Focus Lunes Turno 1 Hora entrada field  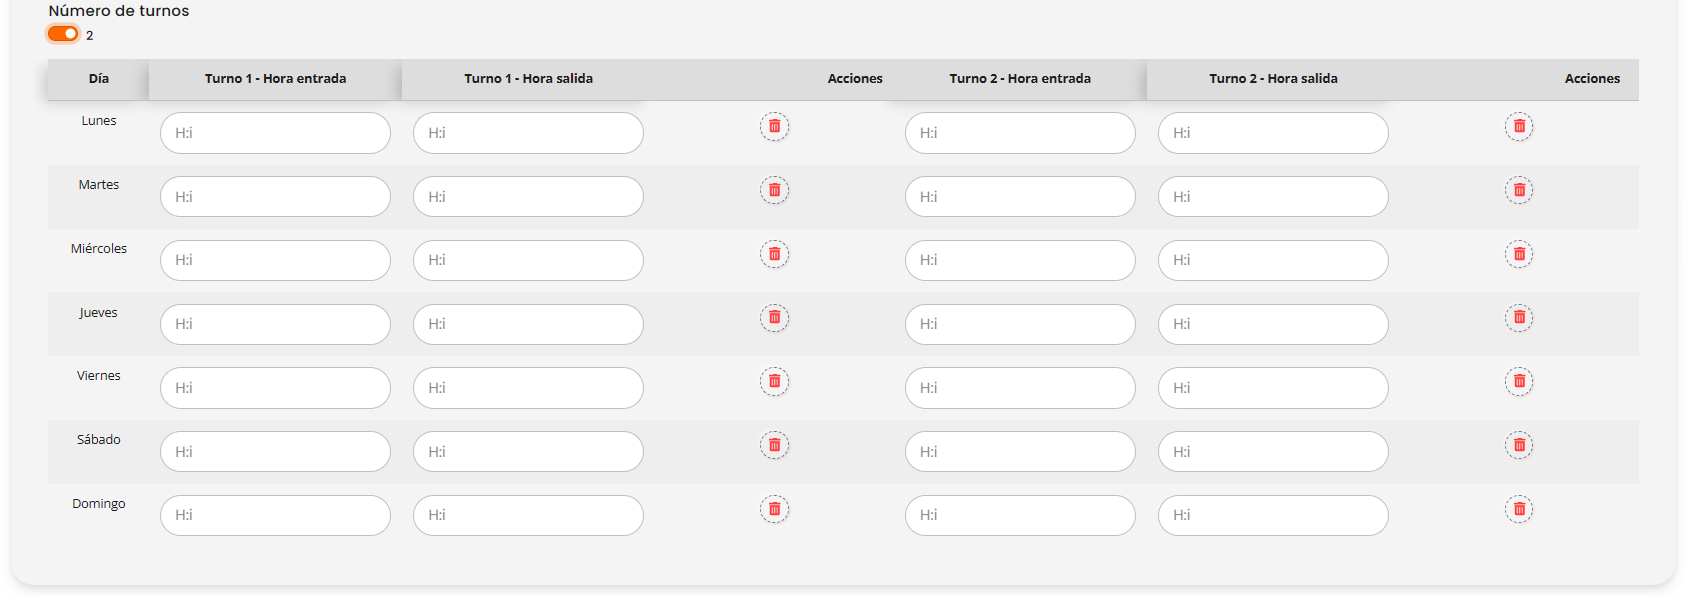275,133
